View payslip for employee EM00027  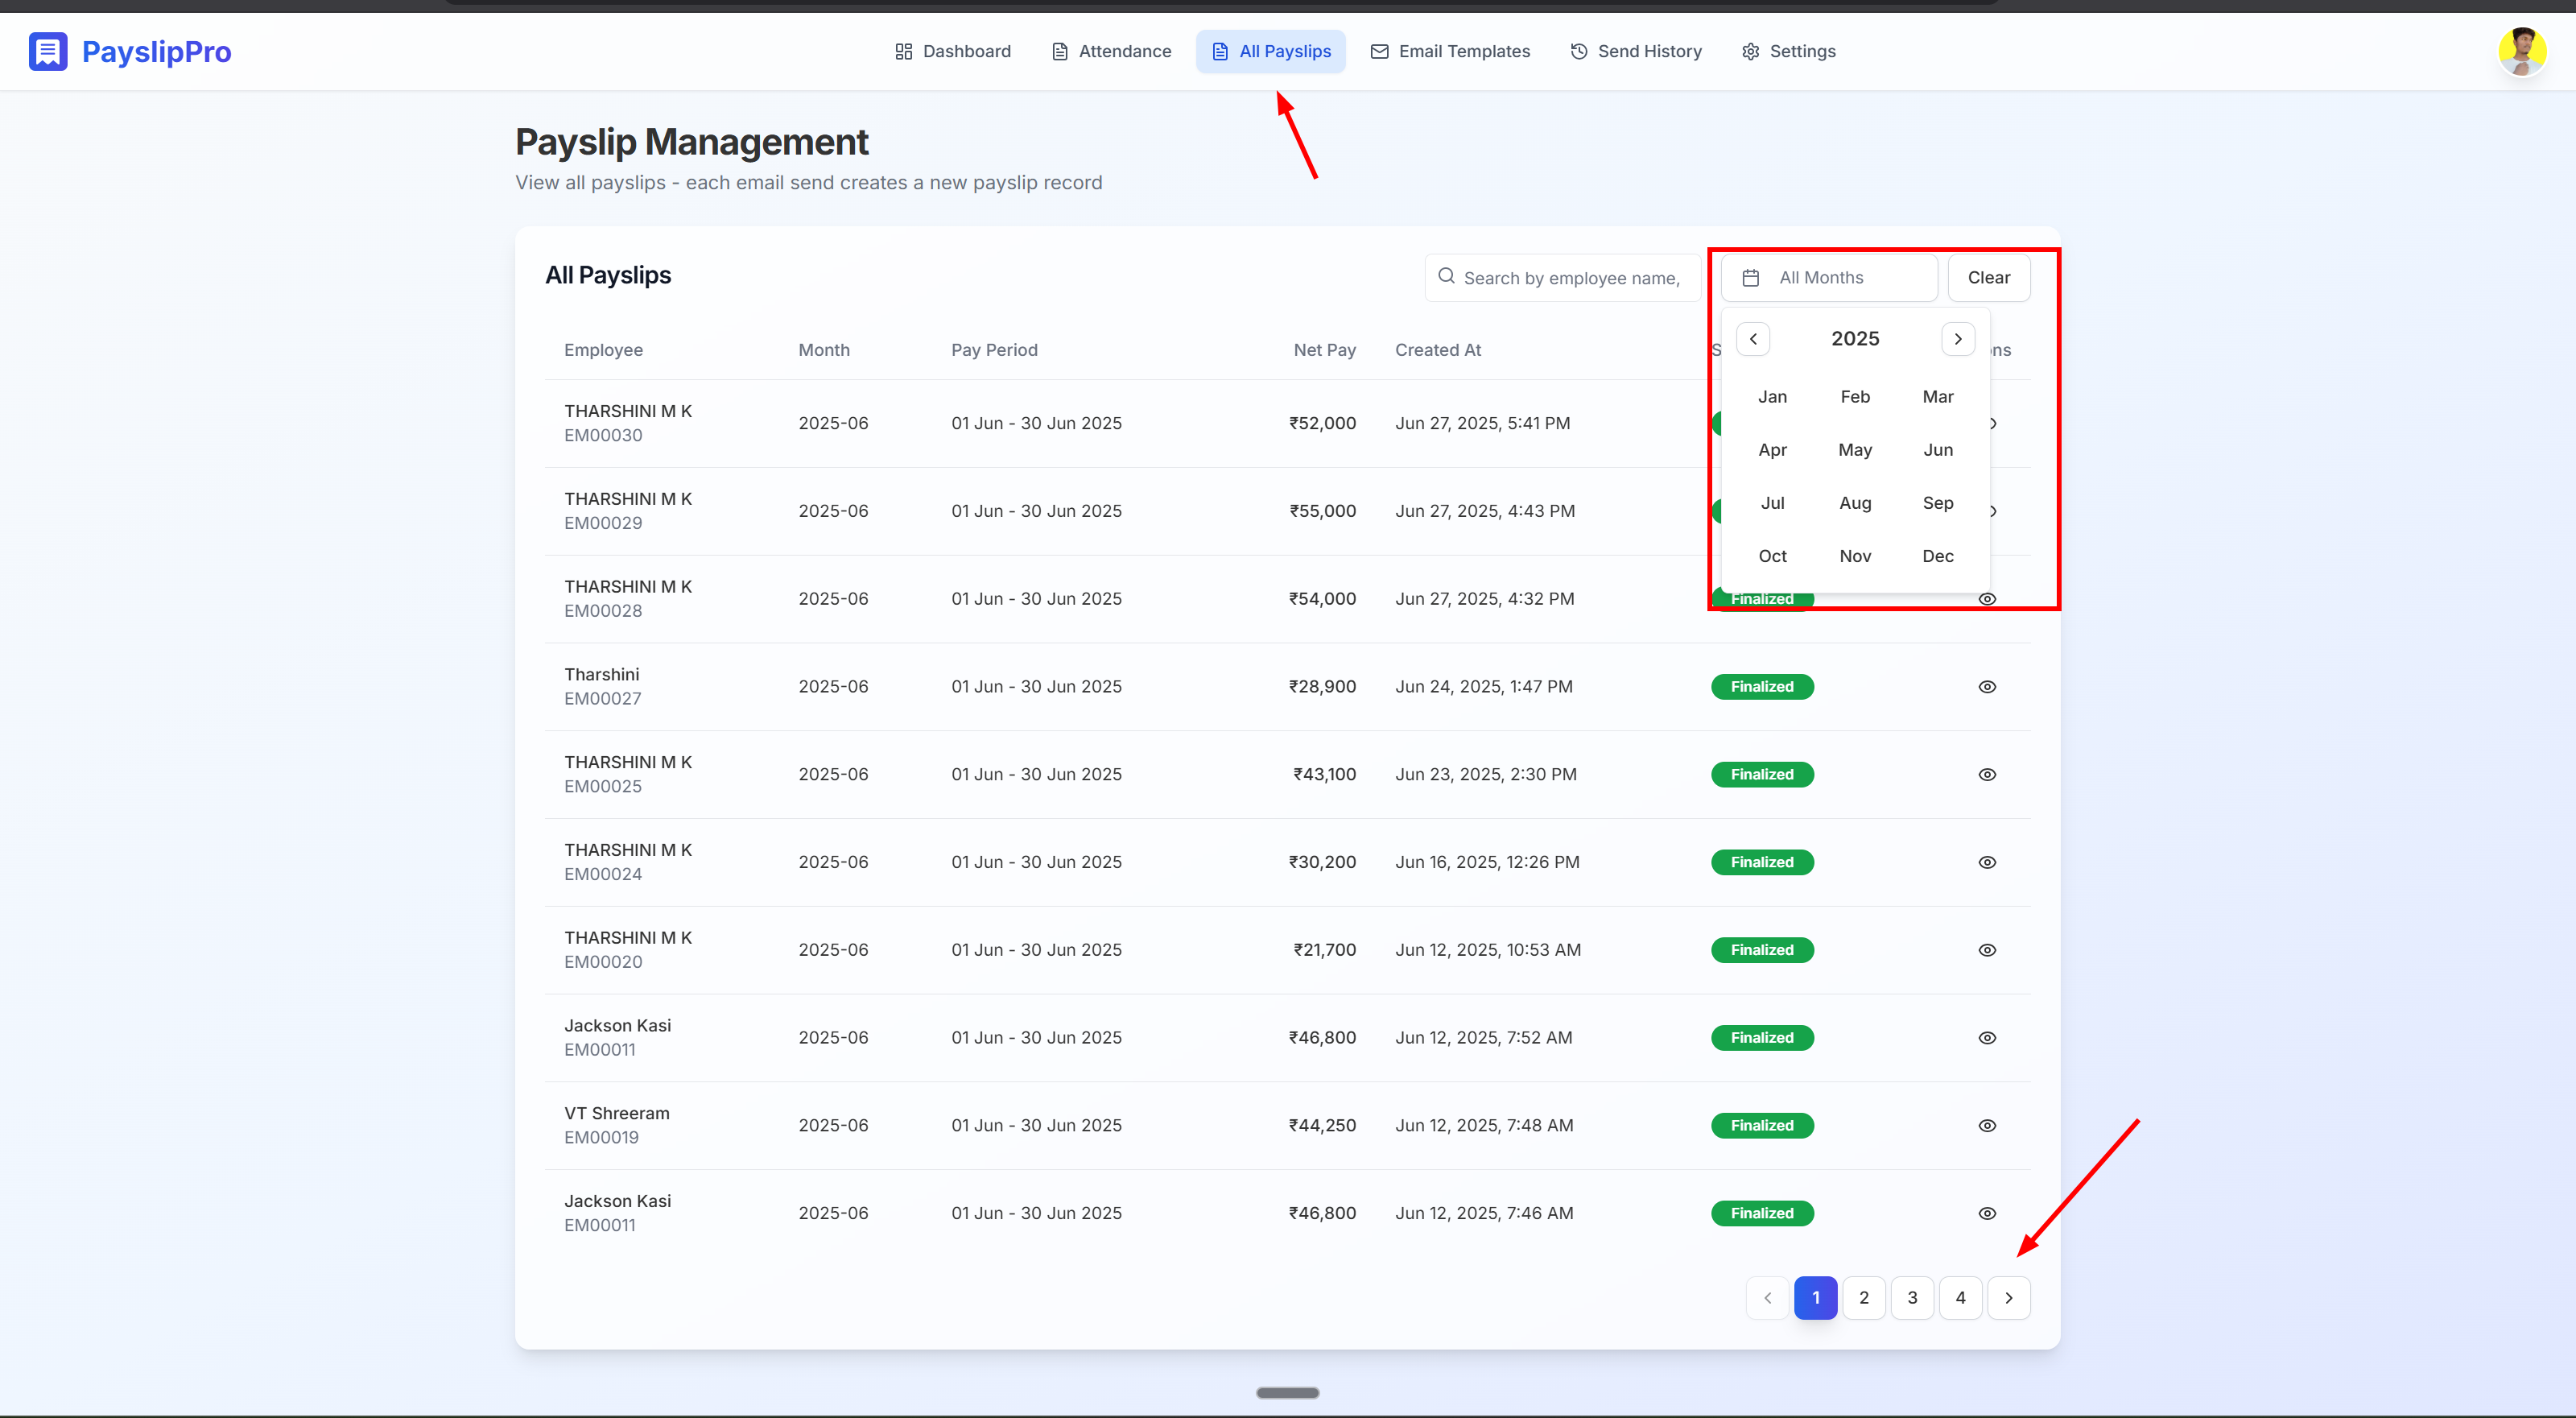click(1987, 687)
